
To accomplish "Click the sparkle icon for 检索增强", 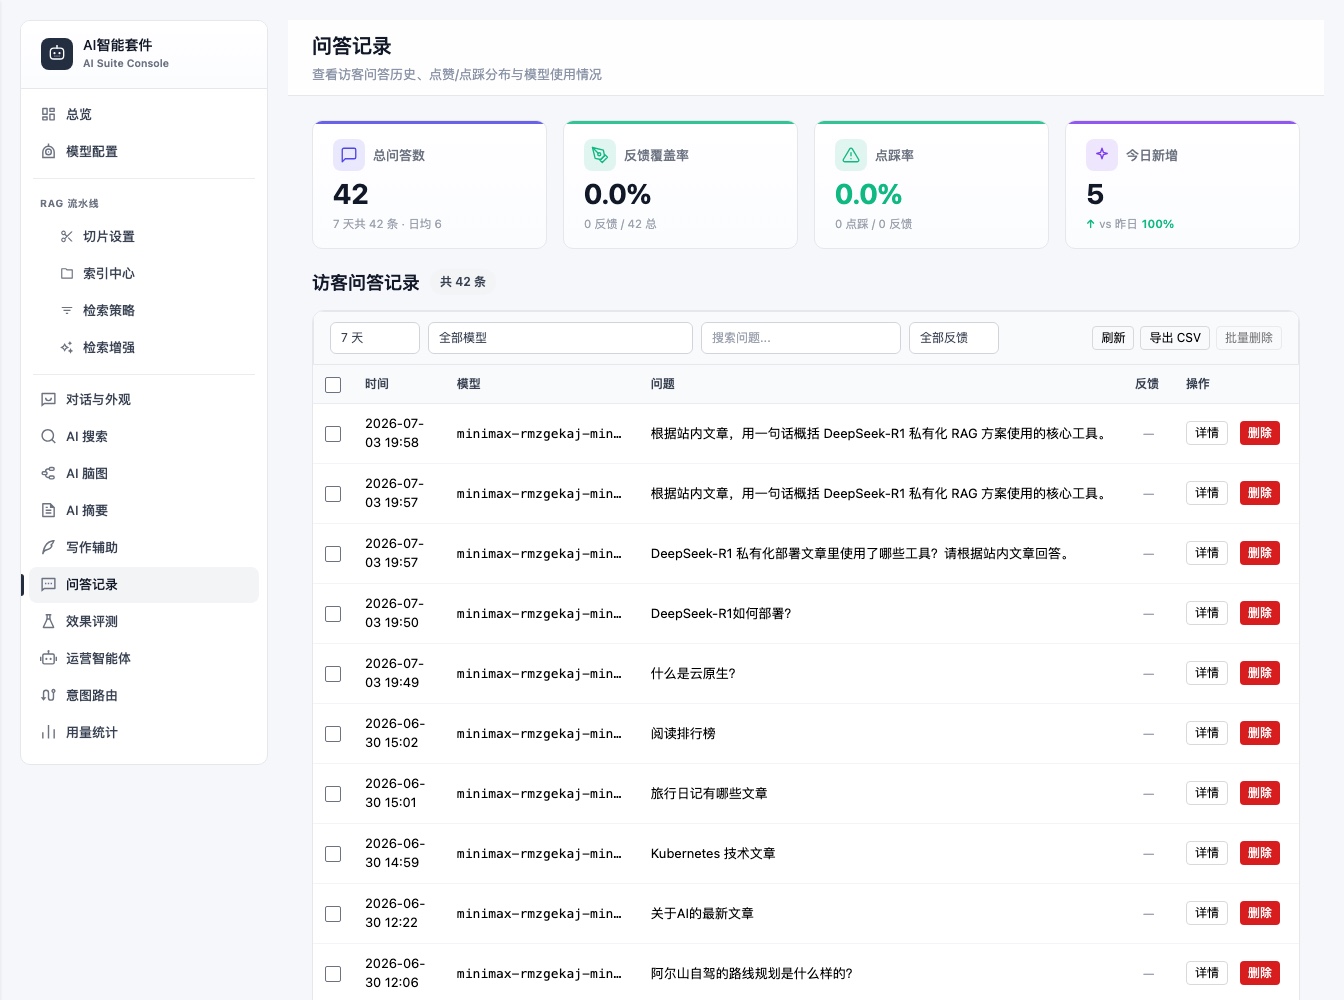I will [66, 347].
